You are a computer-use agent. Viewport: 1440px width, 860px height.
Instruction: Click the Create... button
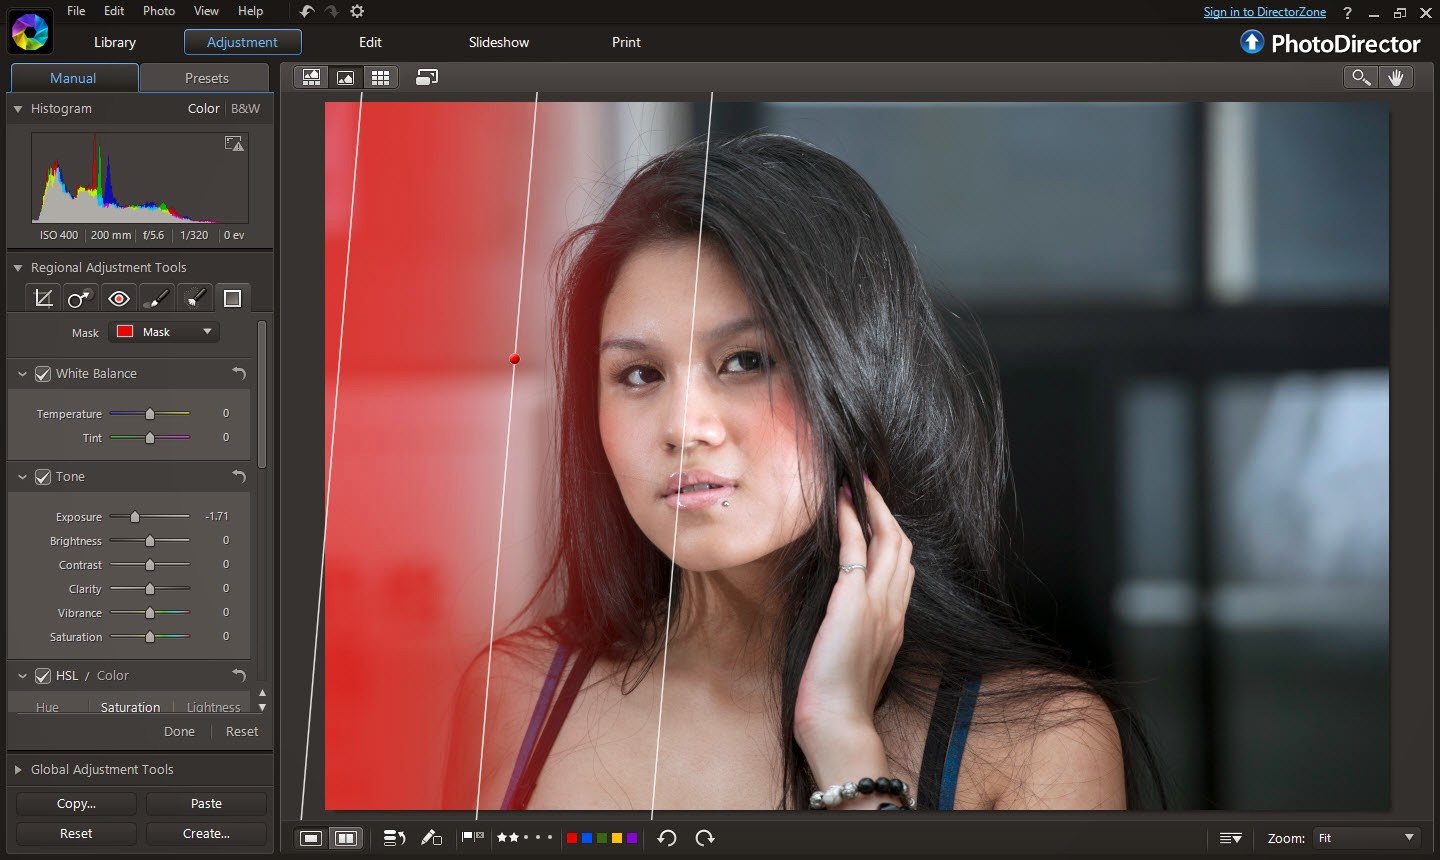coord(206,833)
